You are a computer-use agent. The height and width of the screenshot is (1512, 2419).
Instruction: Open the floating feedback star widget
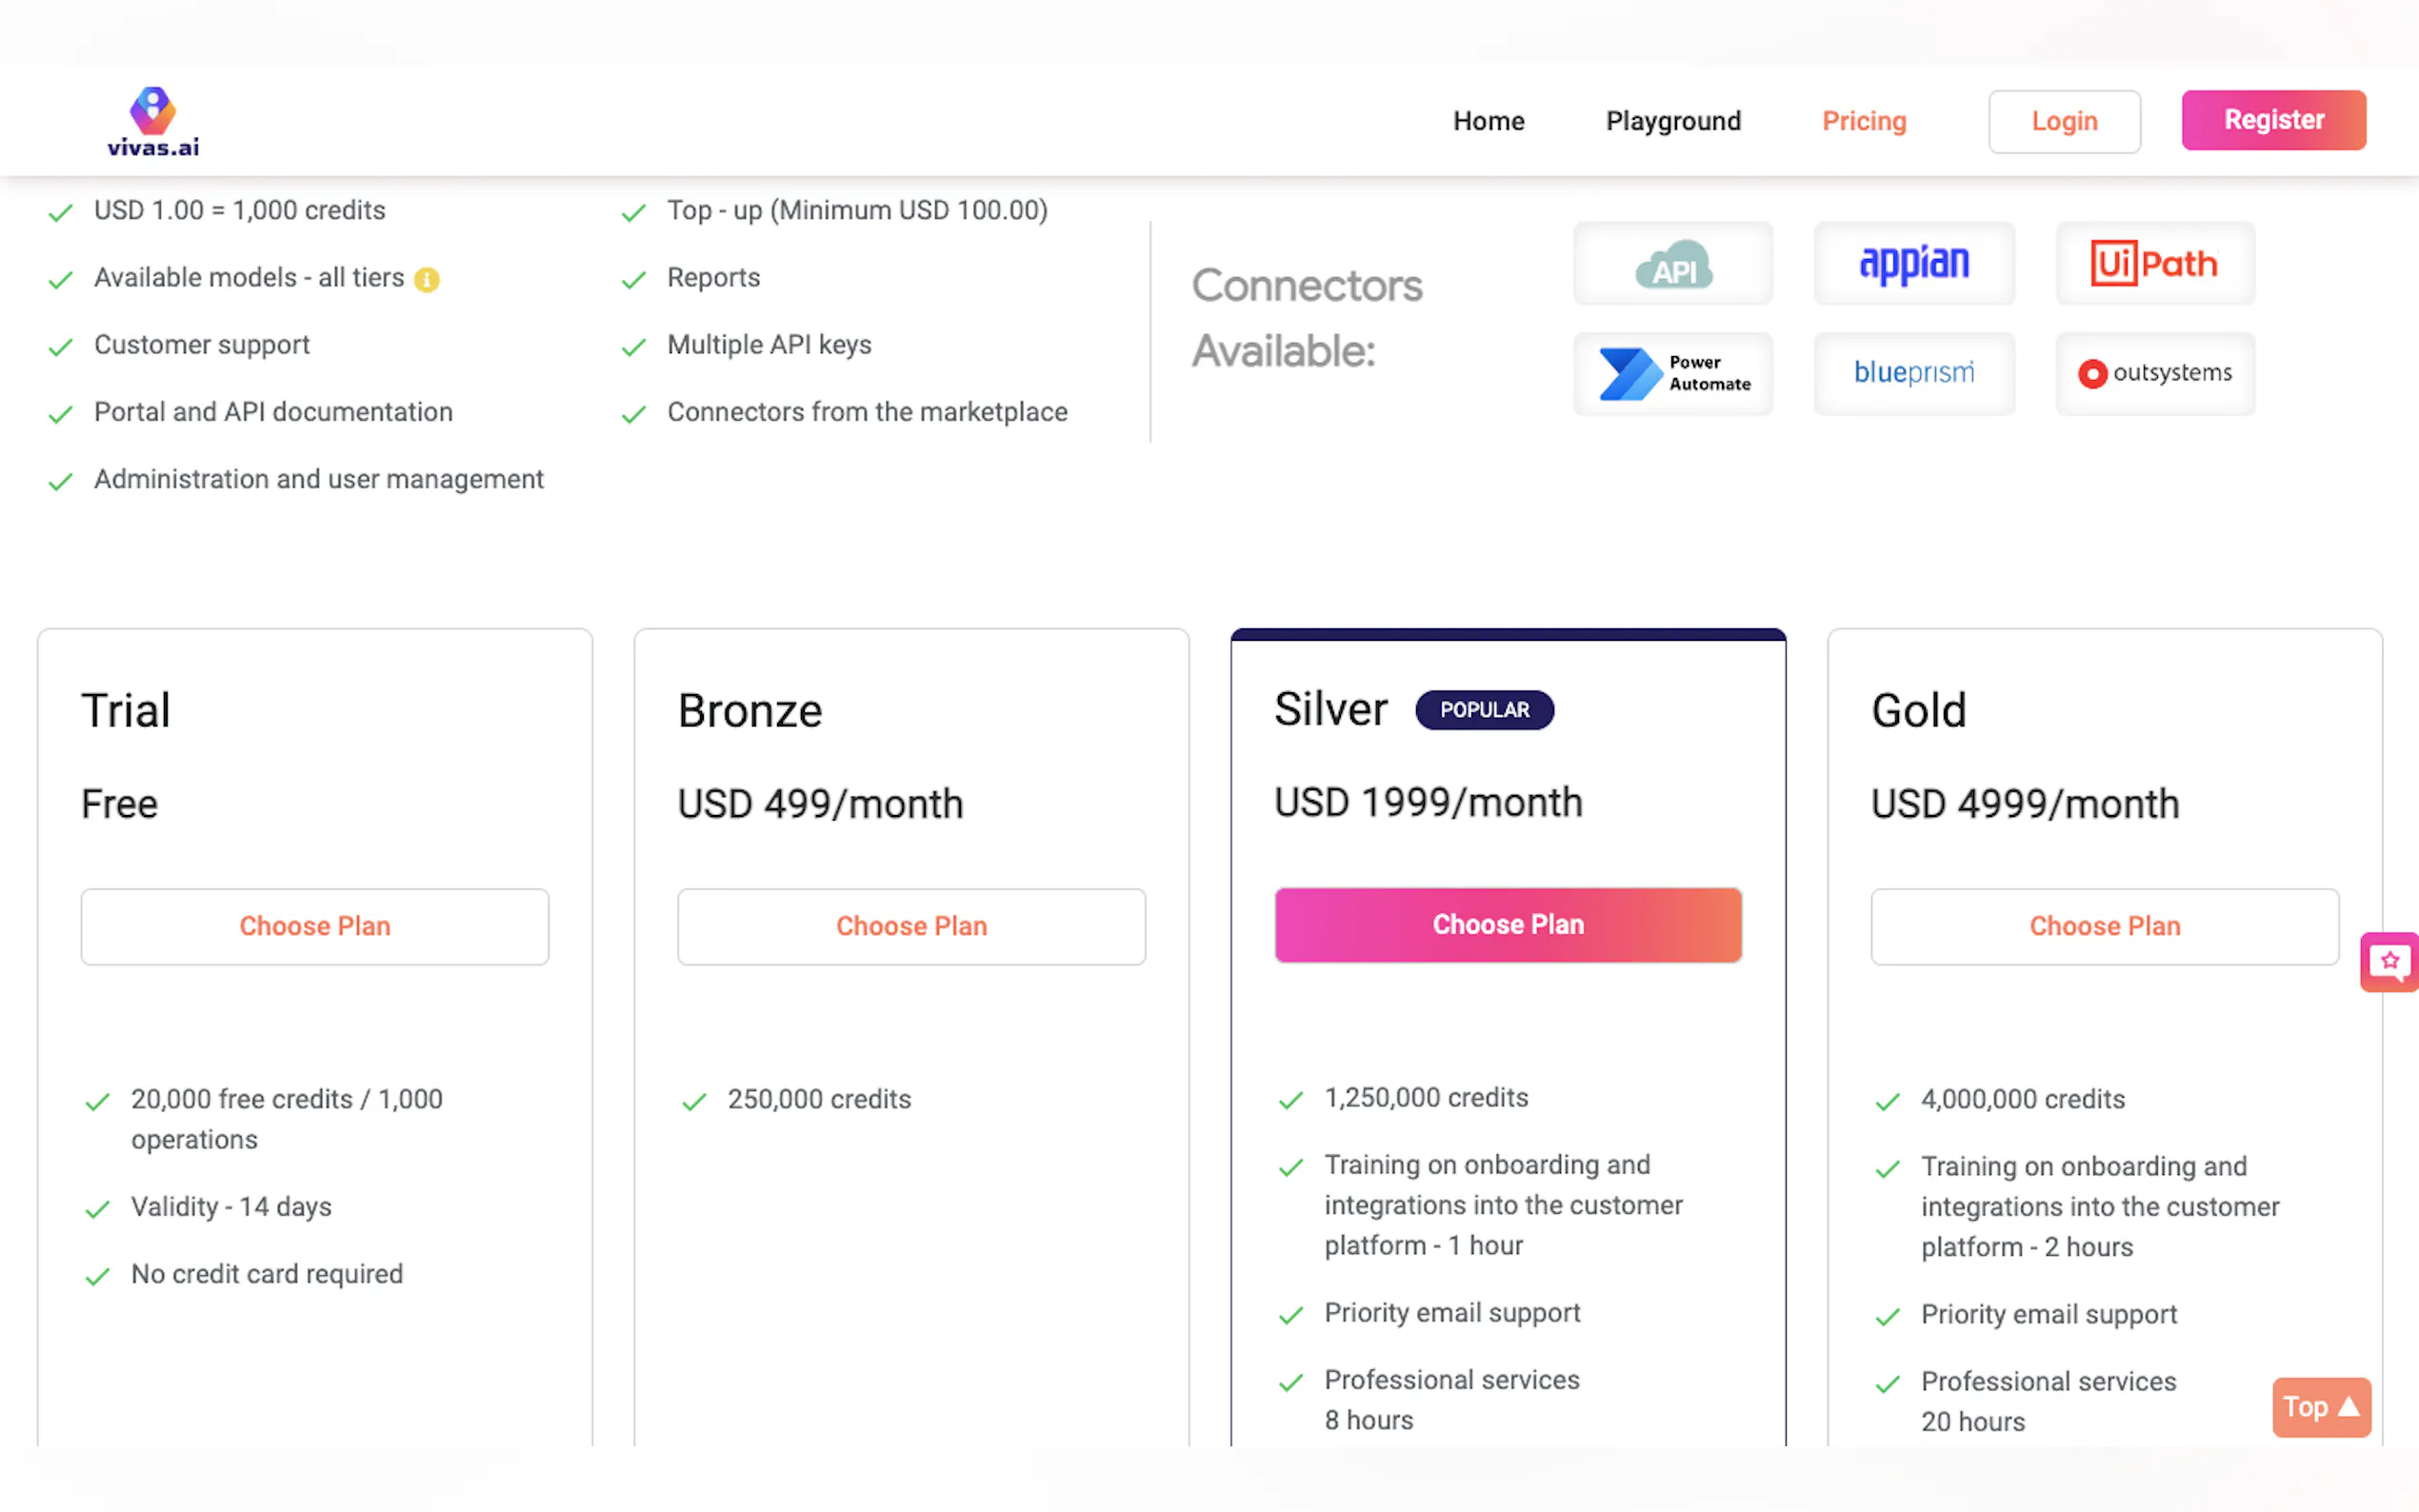(2389, 962)
